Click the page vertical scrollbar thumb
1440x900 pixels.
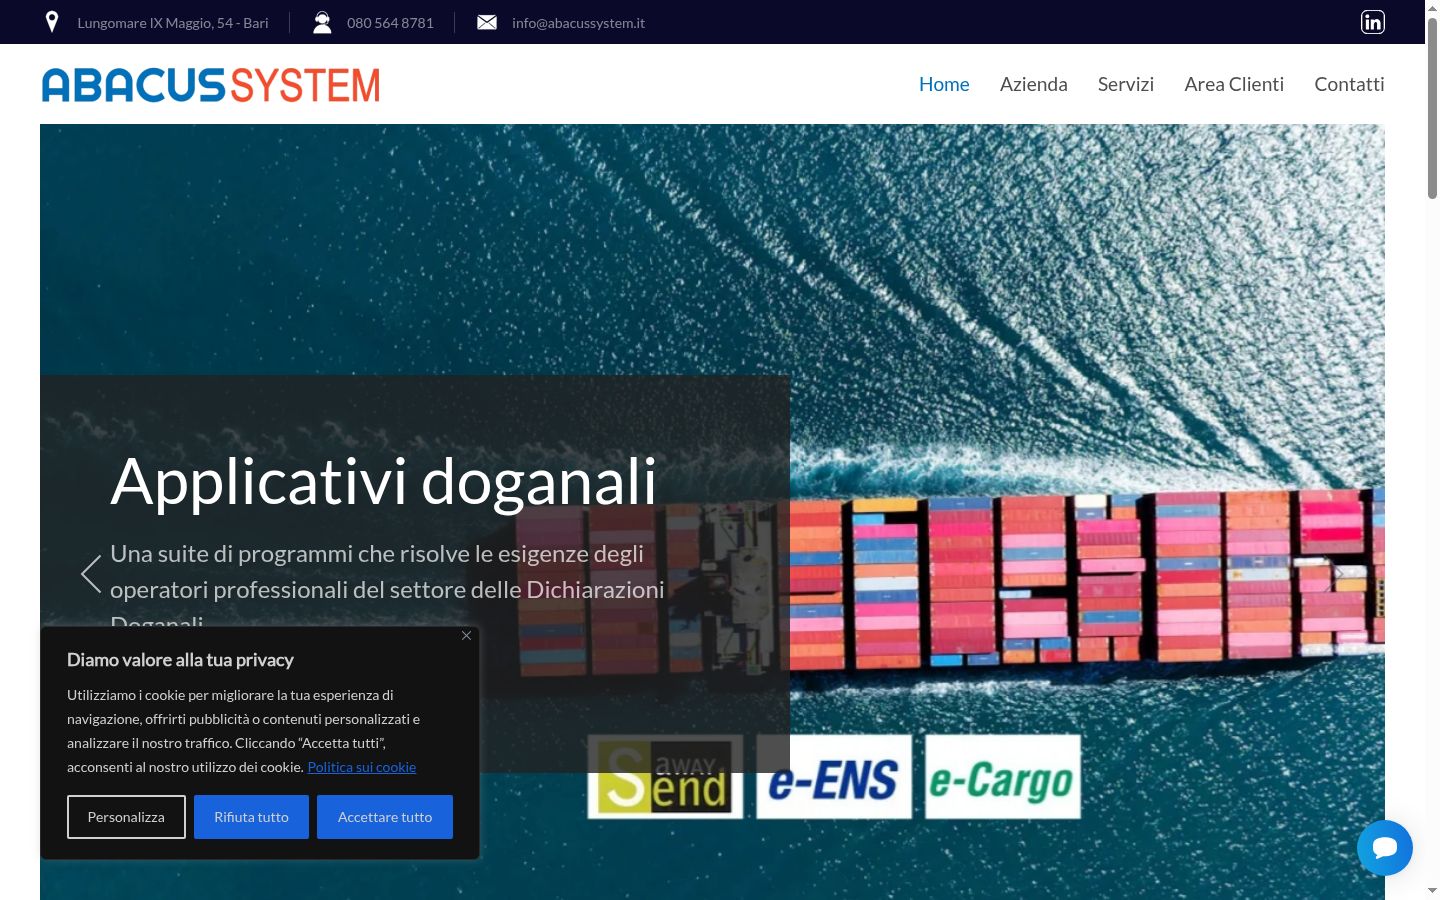click(x=1432, y=108)
